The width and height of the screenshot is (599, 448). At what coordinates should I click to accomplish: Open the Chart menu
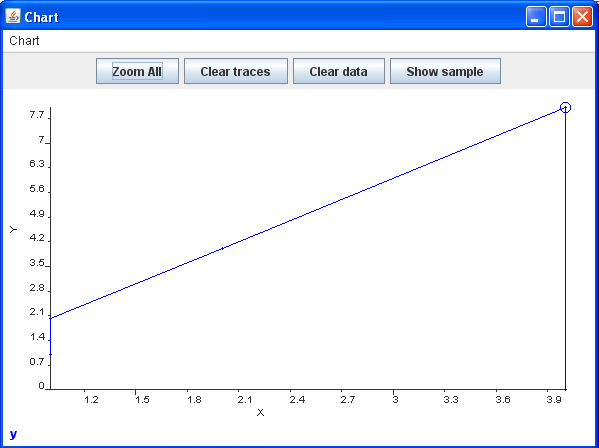click(24, 41)
